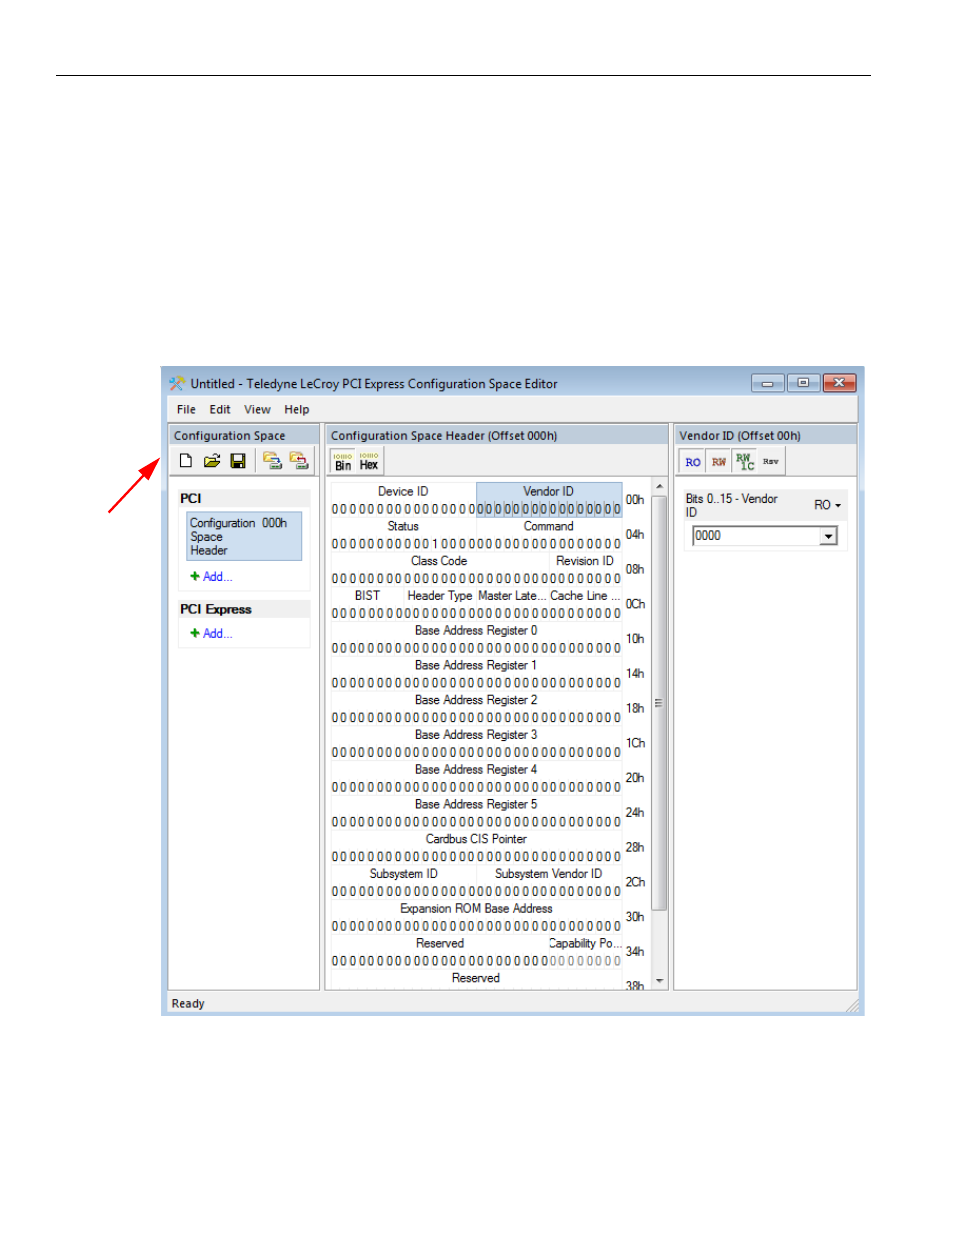
Task: Open the View menu
Action: [257, 409]
